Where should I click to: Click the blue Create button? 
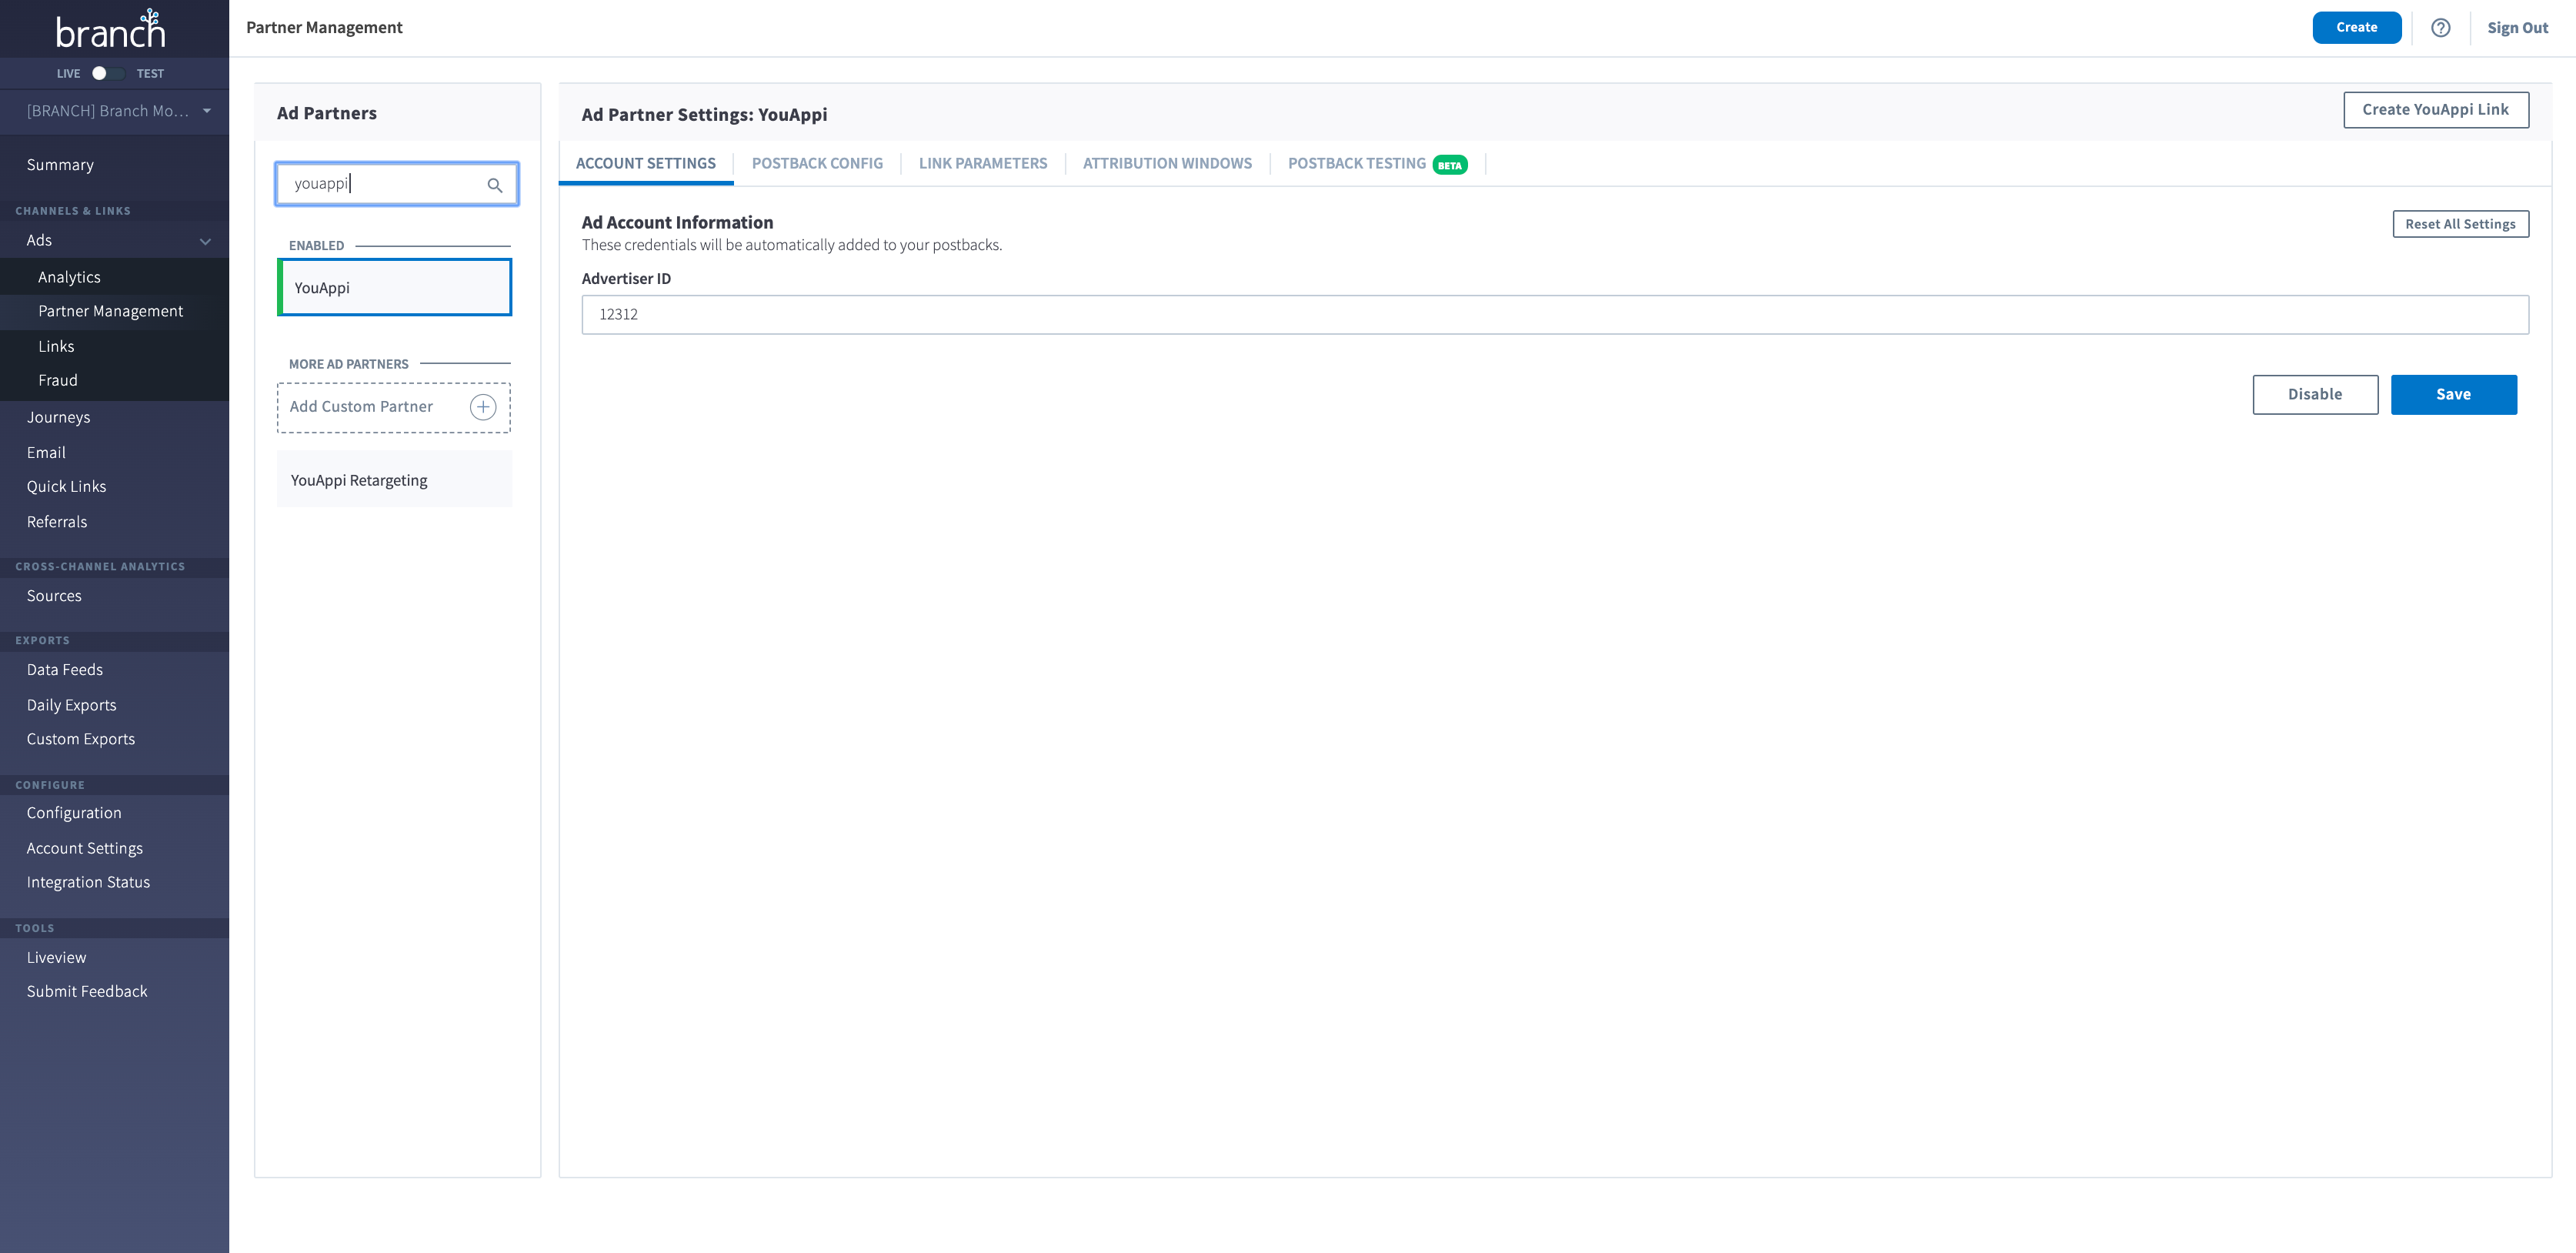[x=2356, y=28]
